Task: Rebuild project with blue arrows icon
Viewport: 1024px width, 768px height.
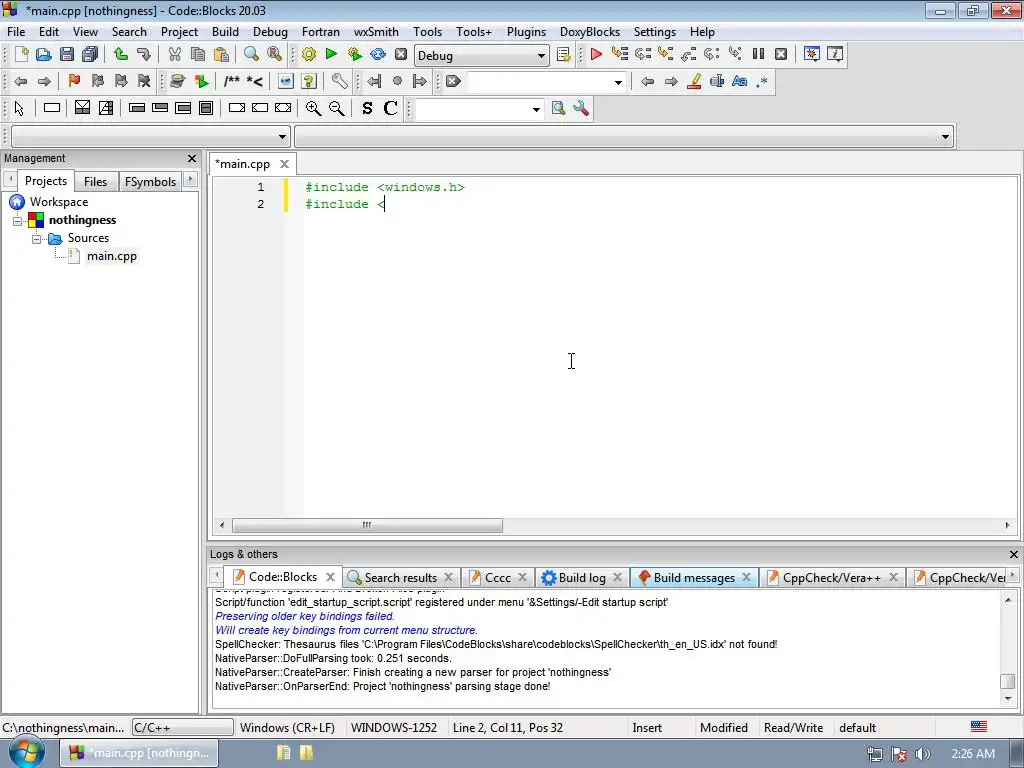Action: point(377,54)
